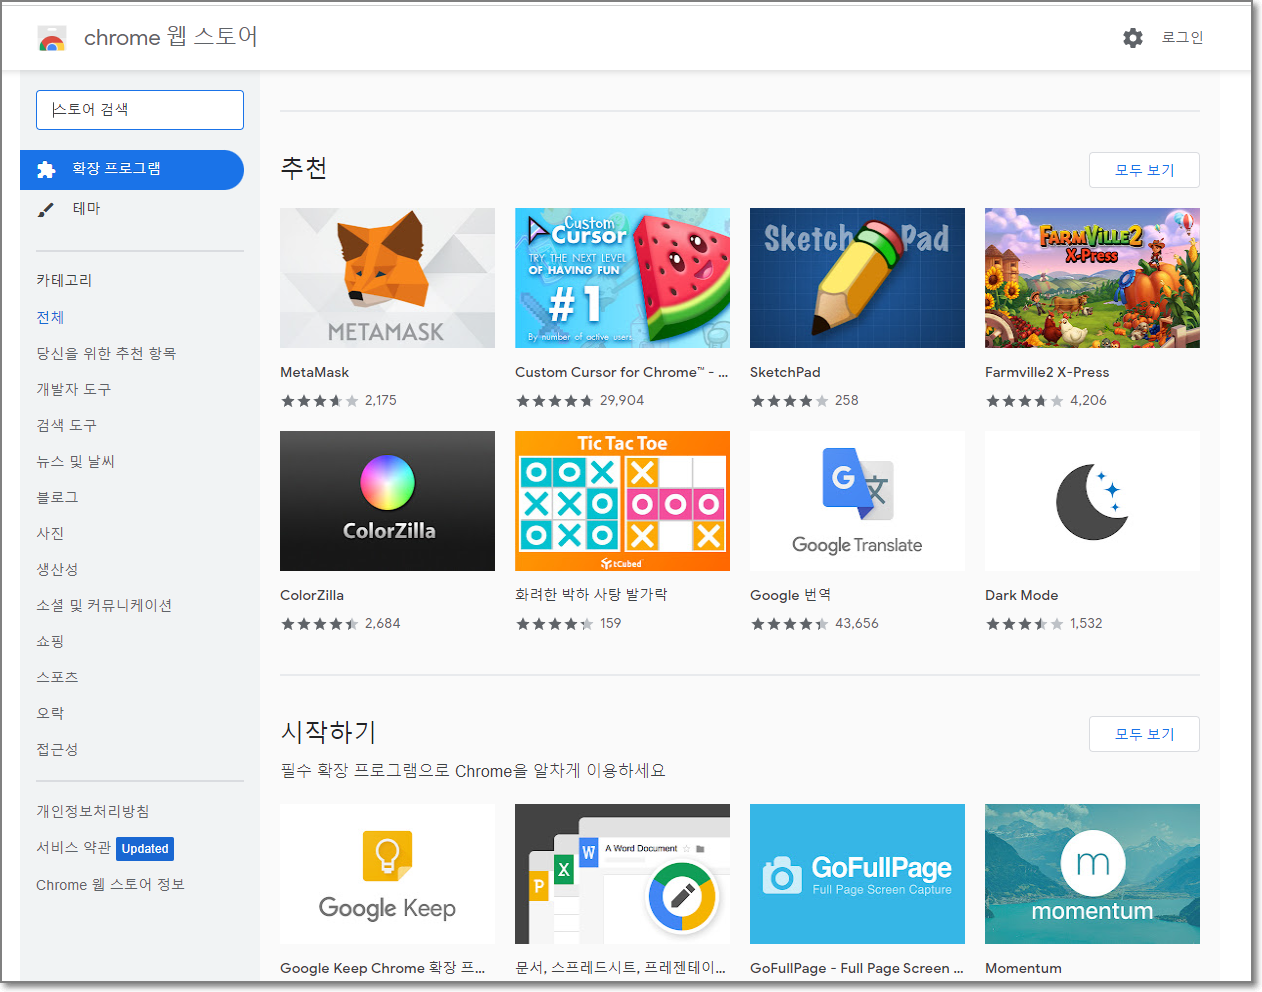Open the Google Translate thumbnail
1262x992 pixels.
(x=857, y=501)
